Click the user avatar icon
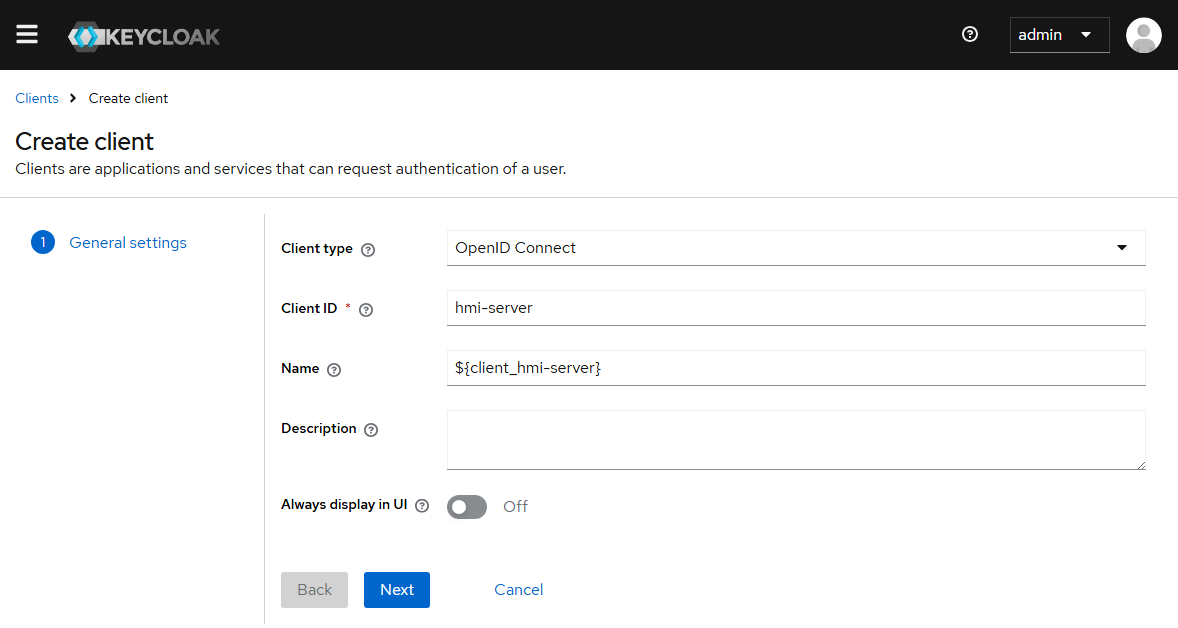Viewport: 1178px width, 628px height. (1143, 35)
